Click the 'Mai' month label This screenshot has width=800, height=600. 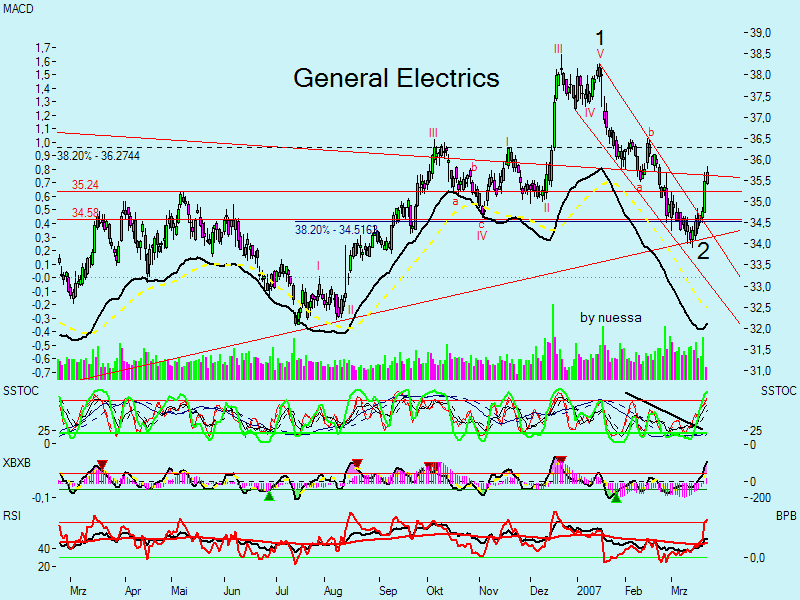pyautogui.click(x=179, y=591)
